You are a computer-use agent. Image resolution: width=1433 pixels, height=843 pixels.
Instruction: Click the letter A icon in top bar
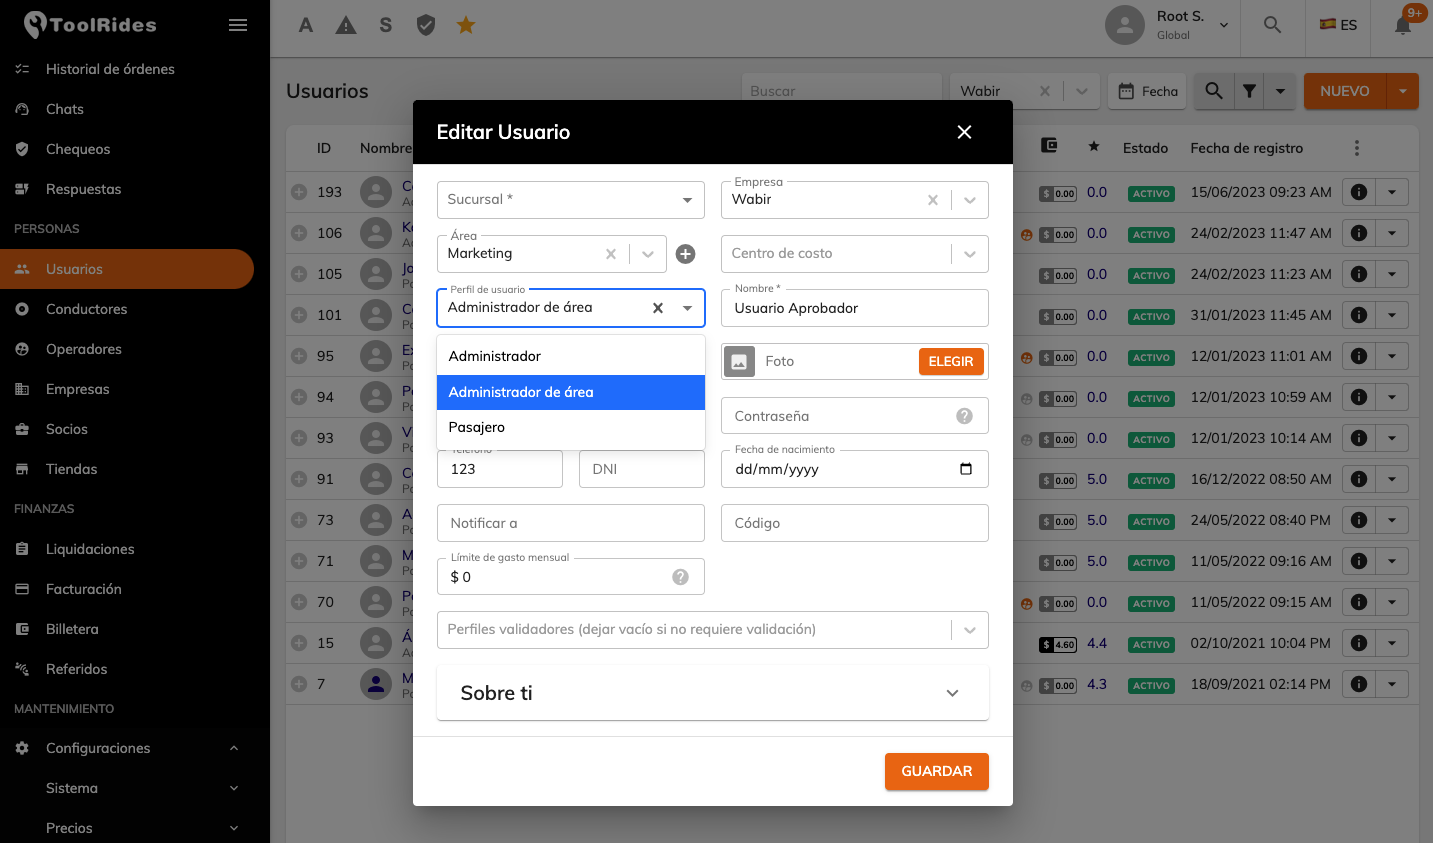point(306,25)
